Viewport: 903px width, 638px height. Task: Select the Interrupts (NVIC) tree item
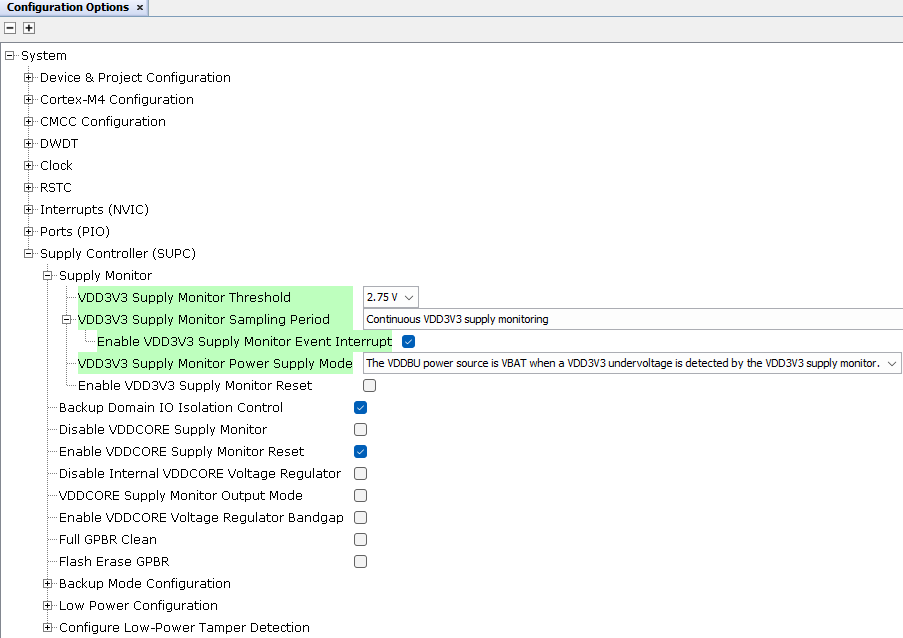point(94,210)
